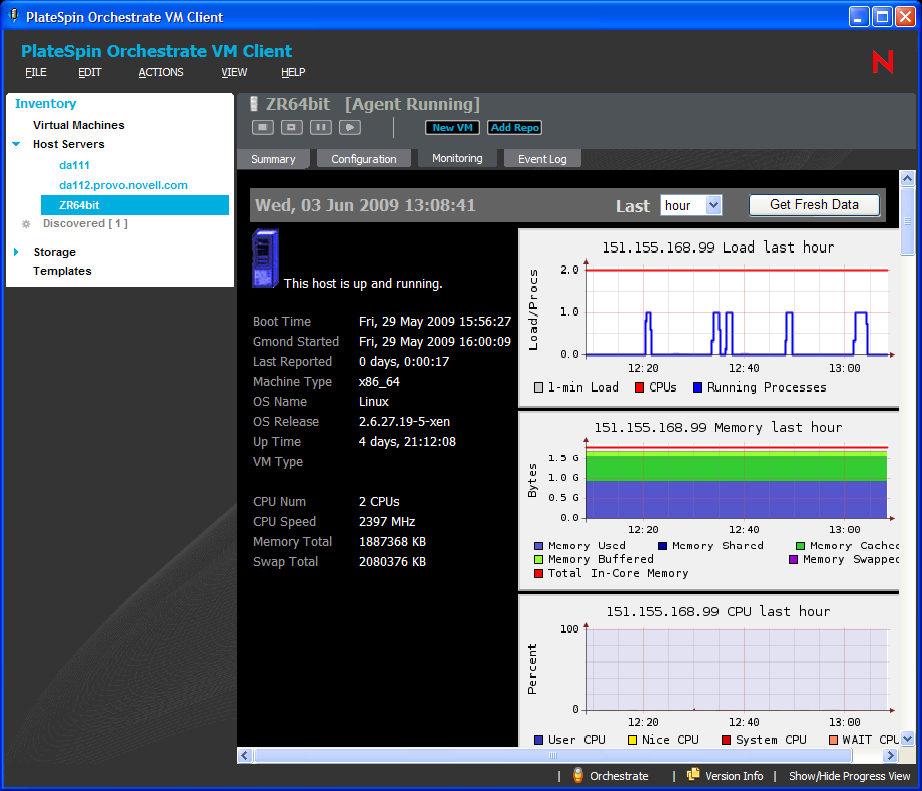Switch to the Event Log tab
The image size is (922, 791).
[542, 159]
